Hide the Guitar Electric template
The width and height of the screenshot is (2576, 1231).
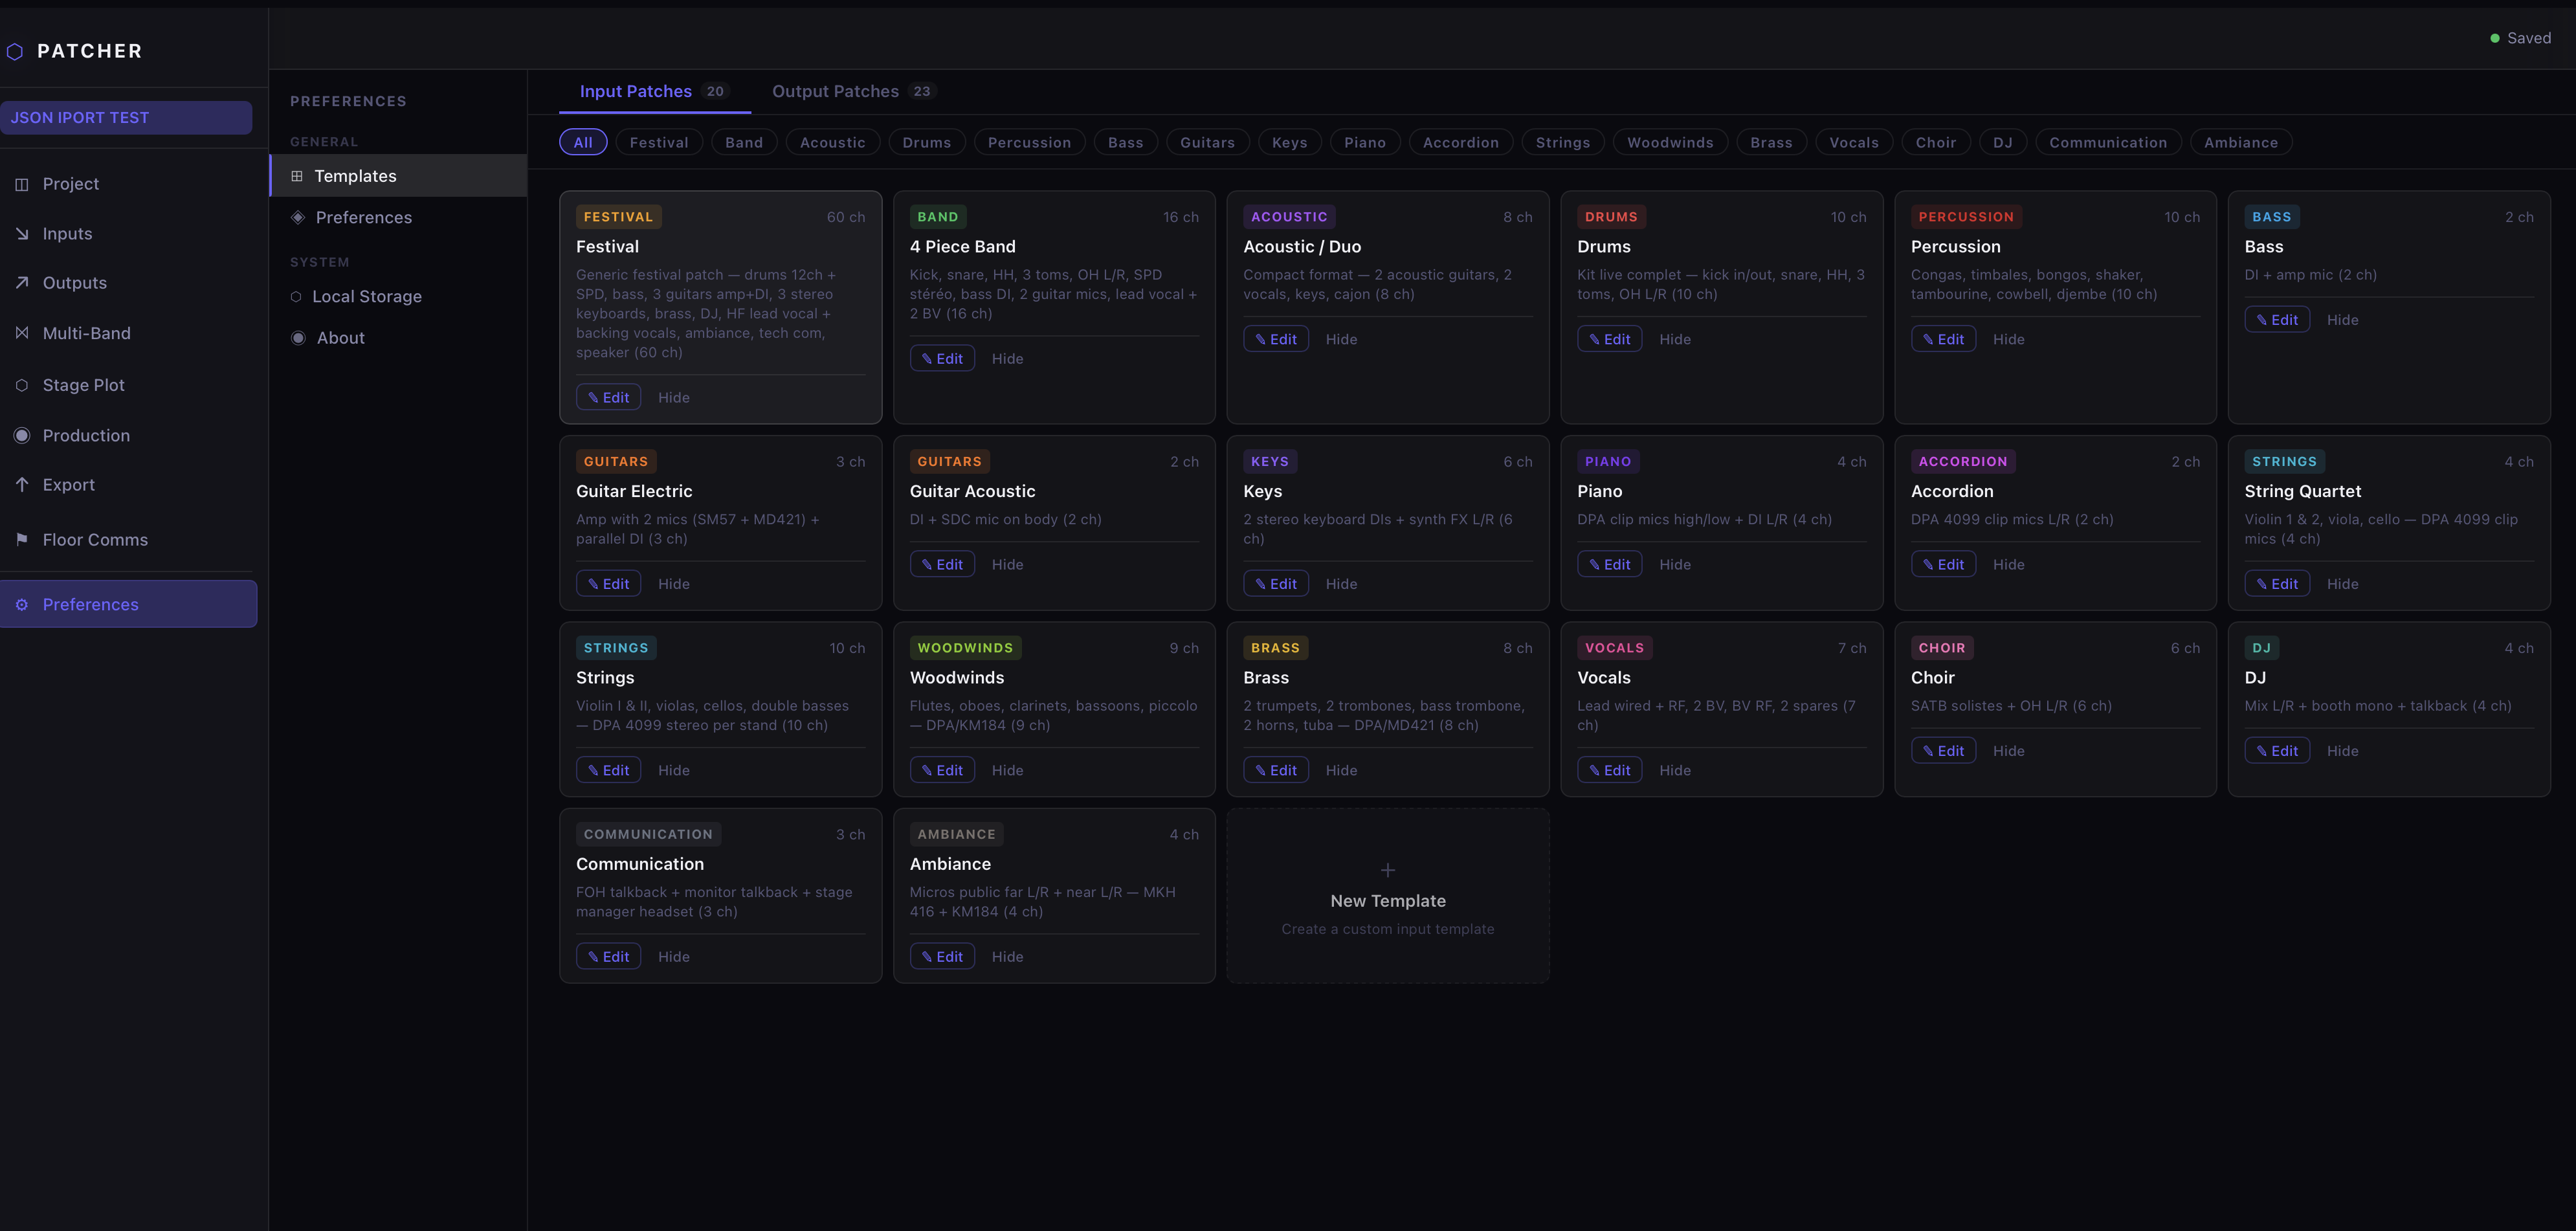(x=674, y=583)
